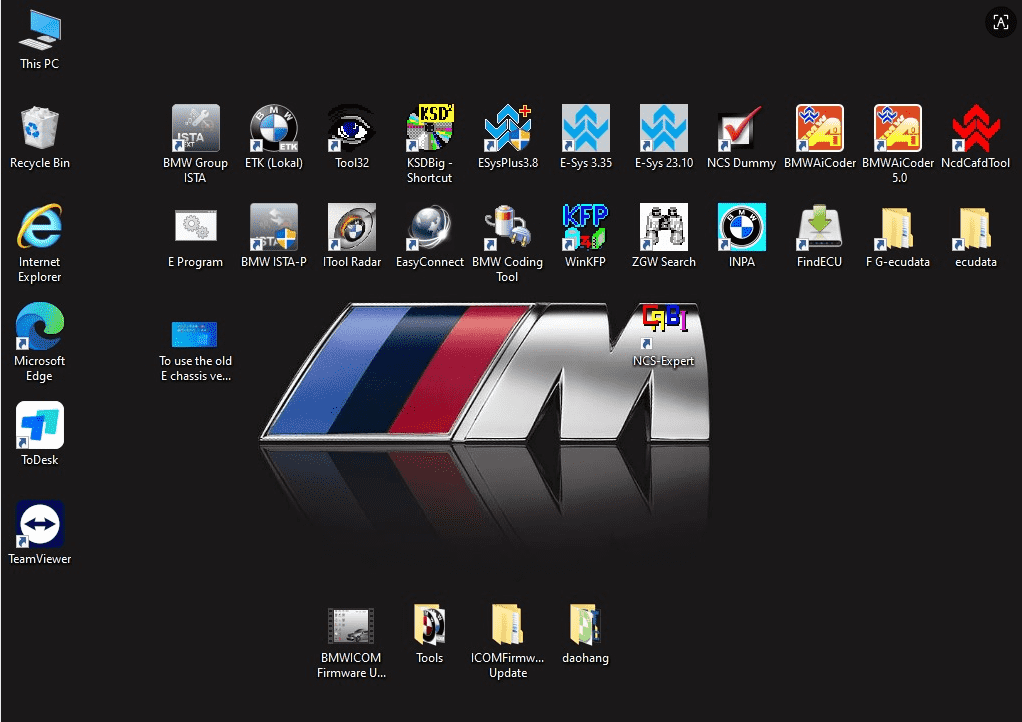
Task: Click the NCS-Expert shortcut icon
Action: 664,327
